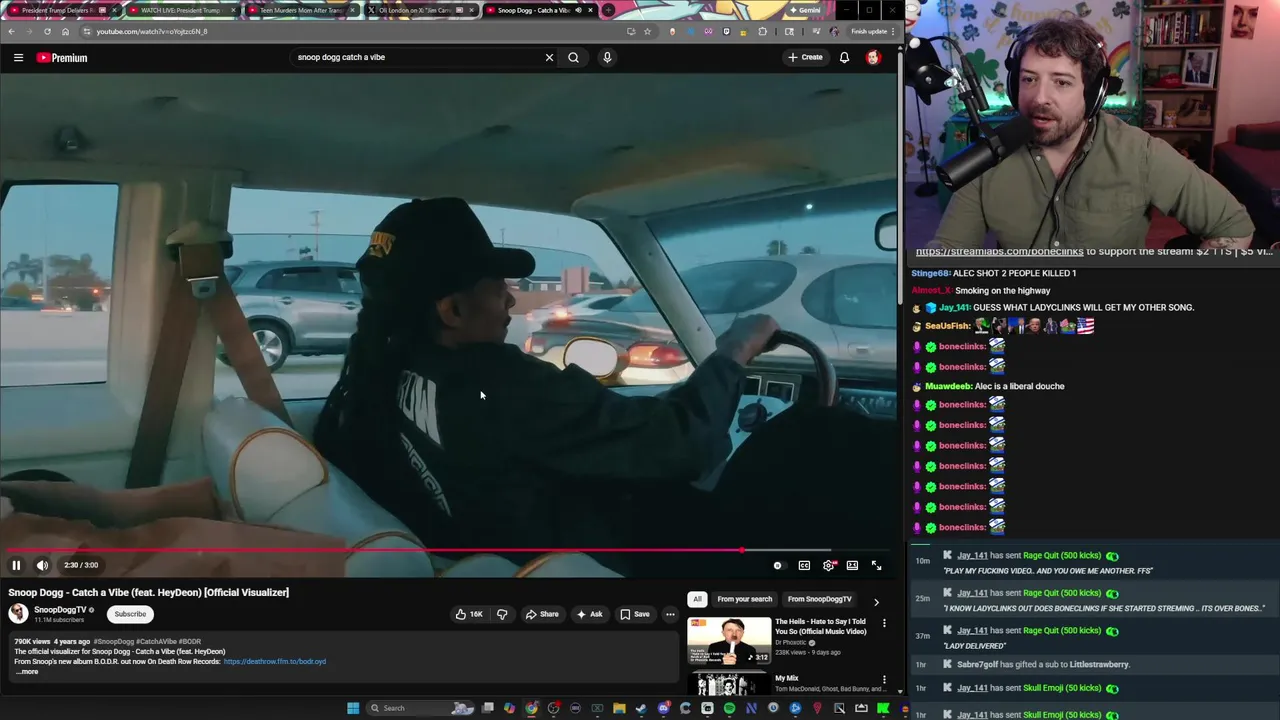Open options for My Mix
Image resolution: width=1280 pixels, height=720 pixels.
pos(884,680)
